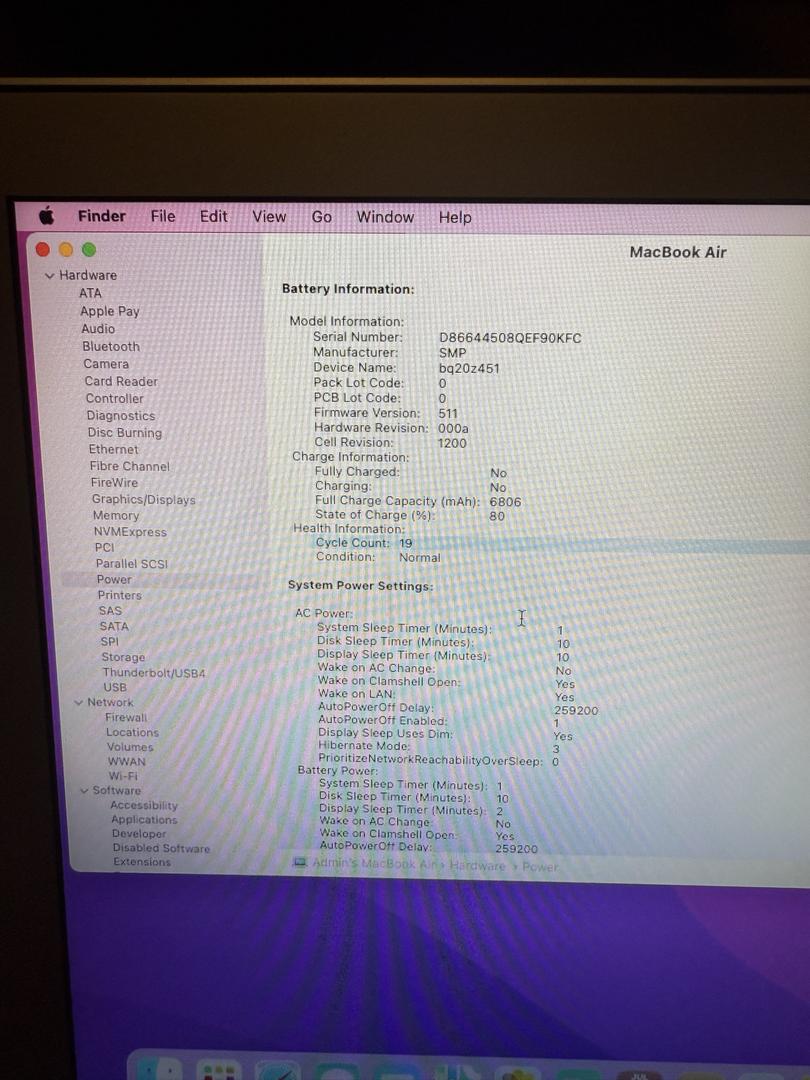Select Apple Pay in the sidebar
This screenshot has height=1080, width=810.
tap(110, 311)
